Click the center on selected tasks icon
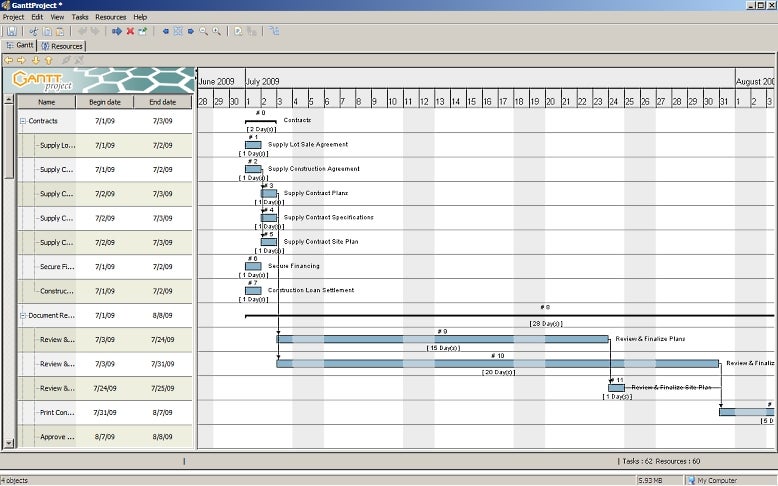Image resolution: width=778 pixels, height=486 pixels. click(x=178, y=31)
